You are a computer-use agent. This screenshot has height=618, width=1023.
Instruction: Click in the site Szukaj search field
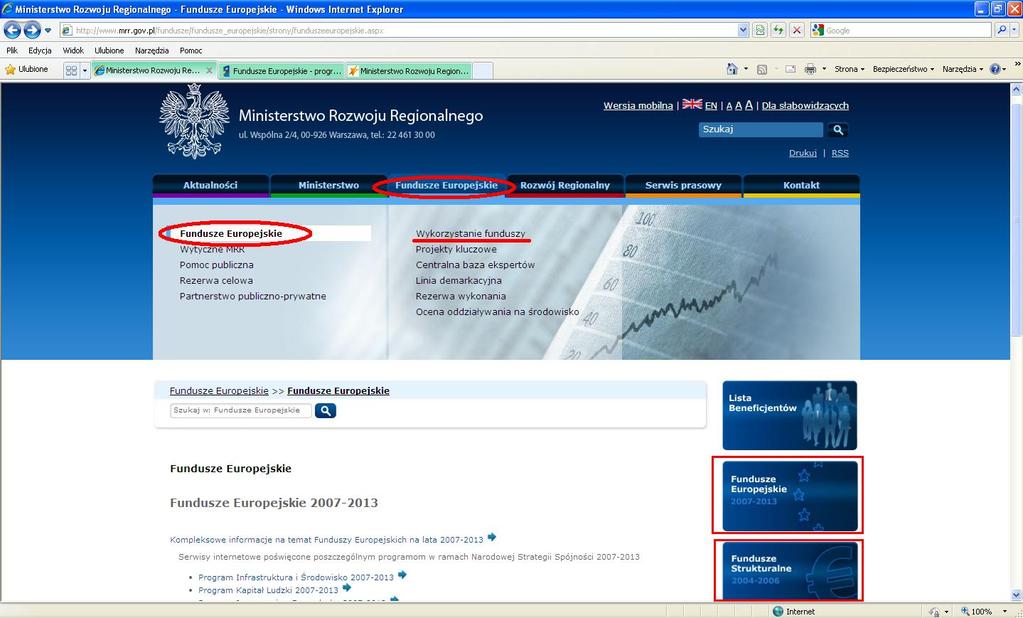pos(761,129)
